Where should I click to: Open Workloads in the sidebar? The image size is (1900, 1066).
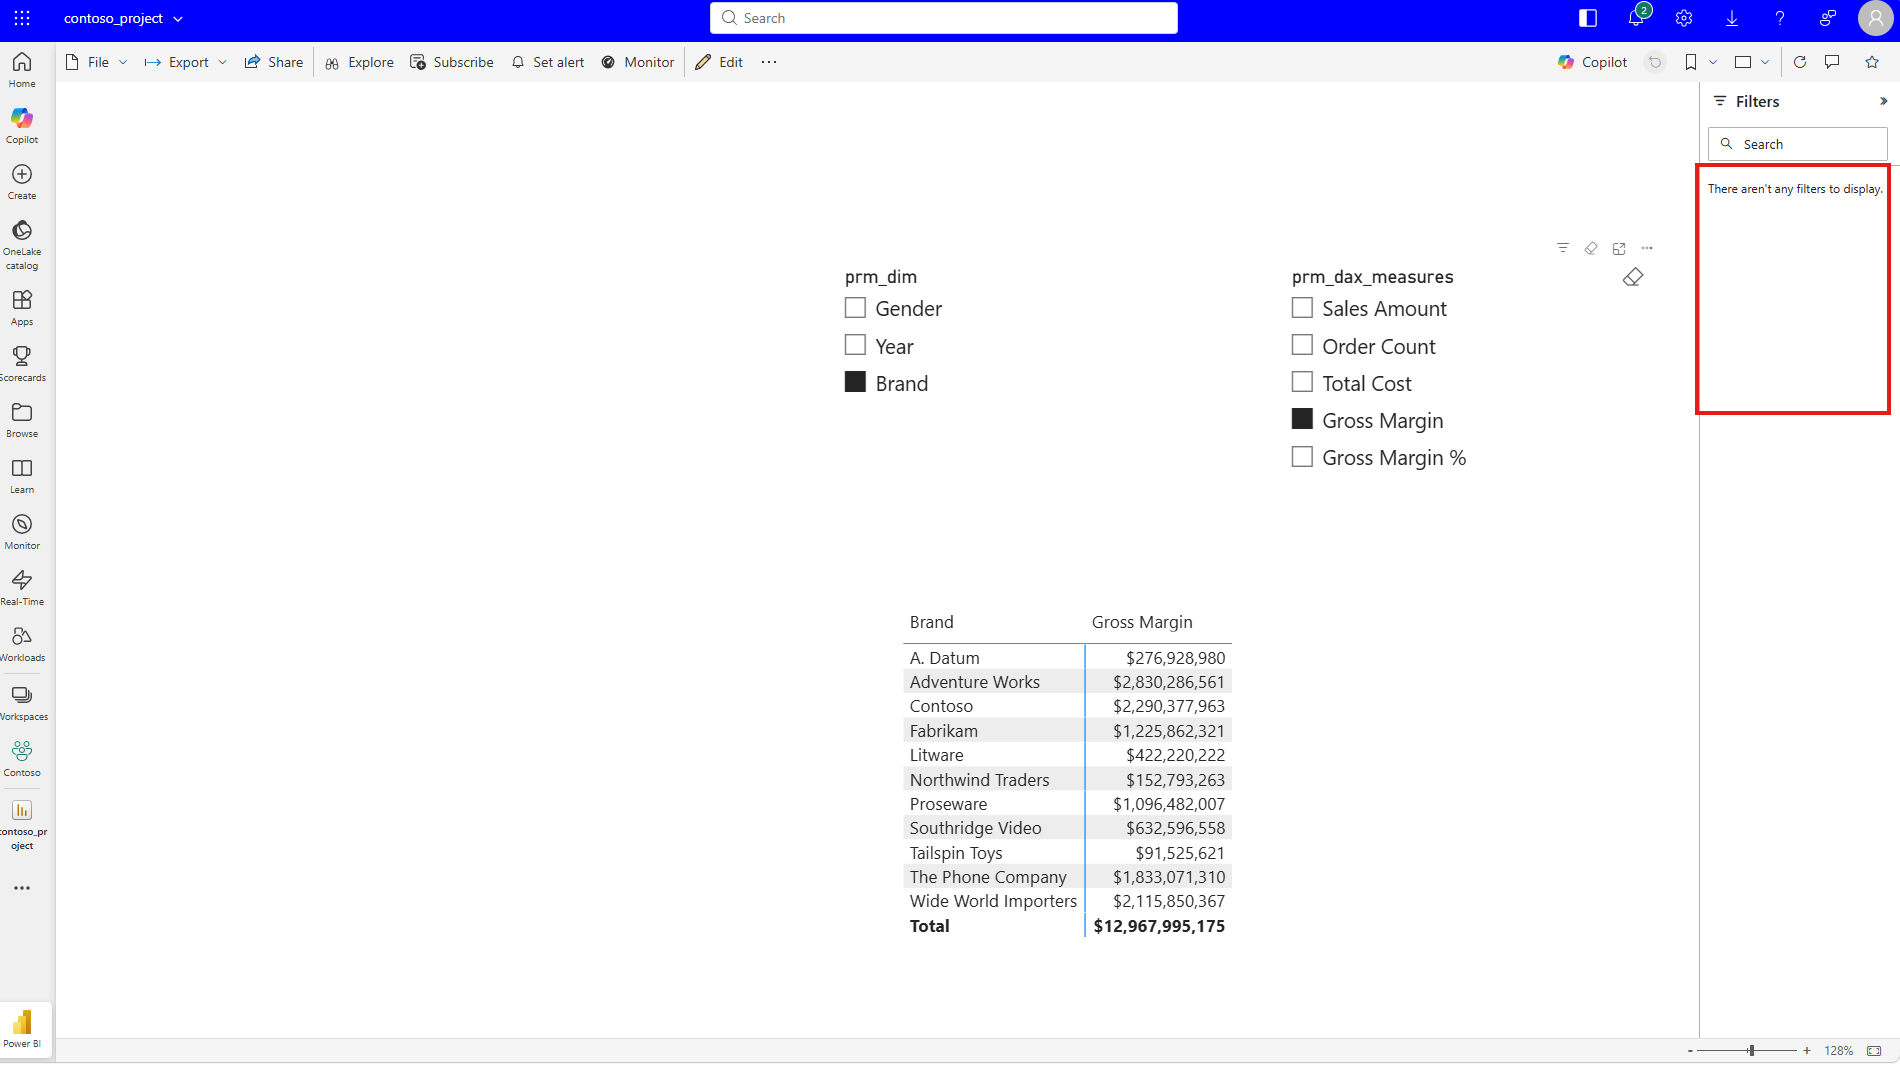(22, 643)
